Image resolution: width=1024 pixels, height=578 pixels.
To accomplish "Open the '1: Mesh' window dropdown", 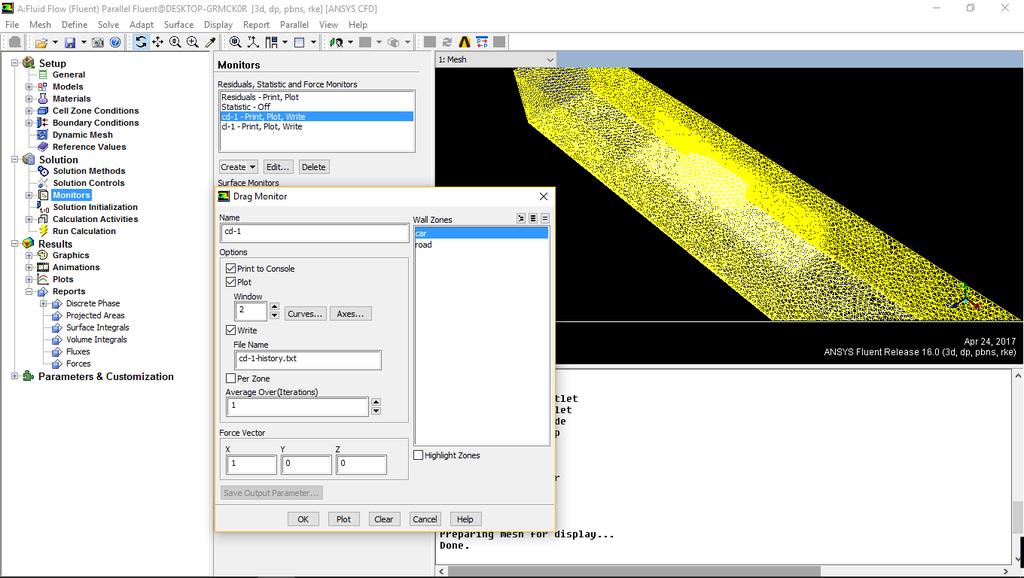I will pos(496,59).
